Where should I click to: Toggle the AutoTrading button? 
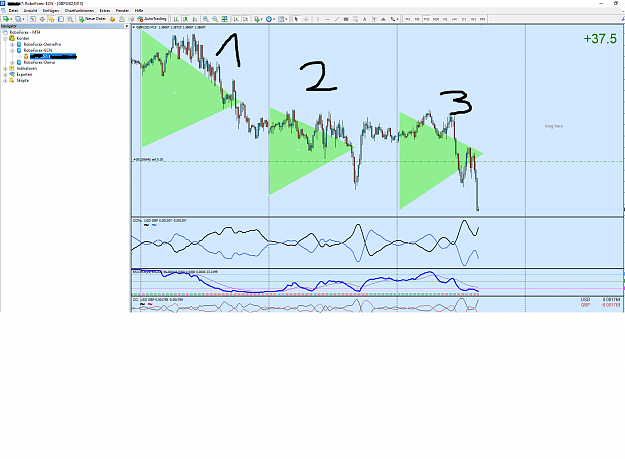point(152,19)
